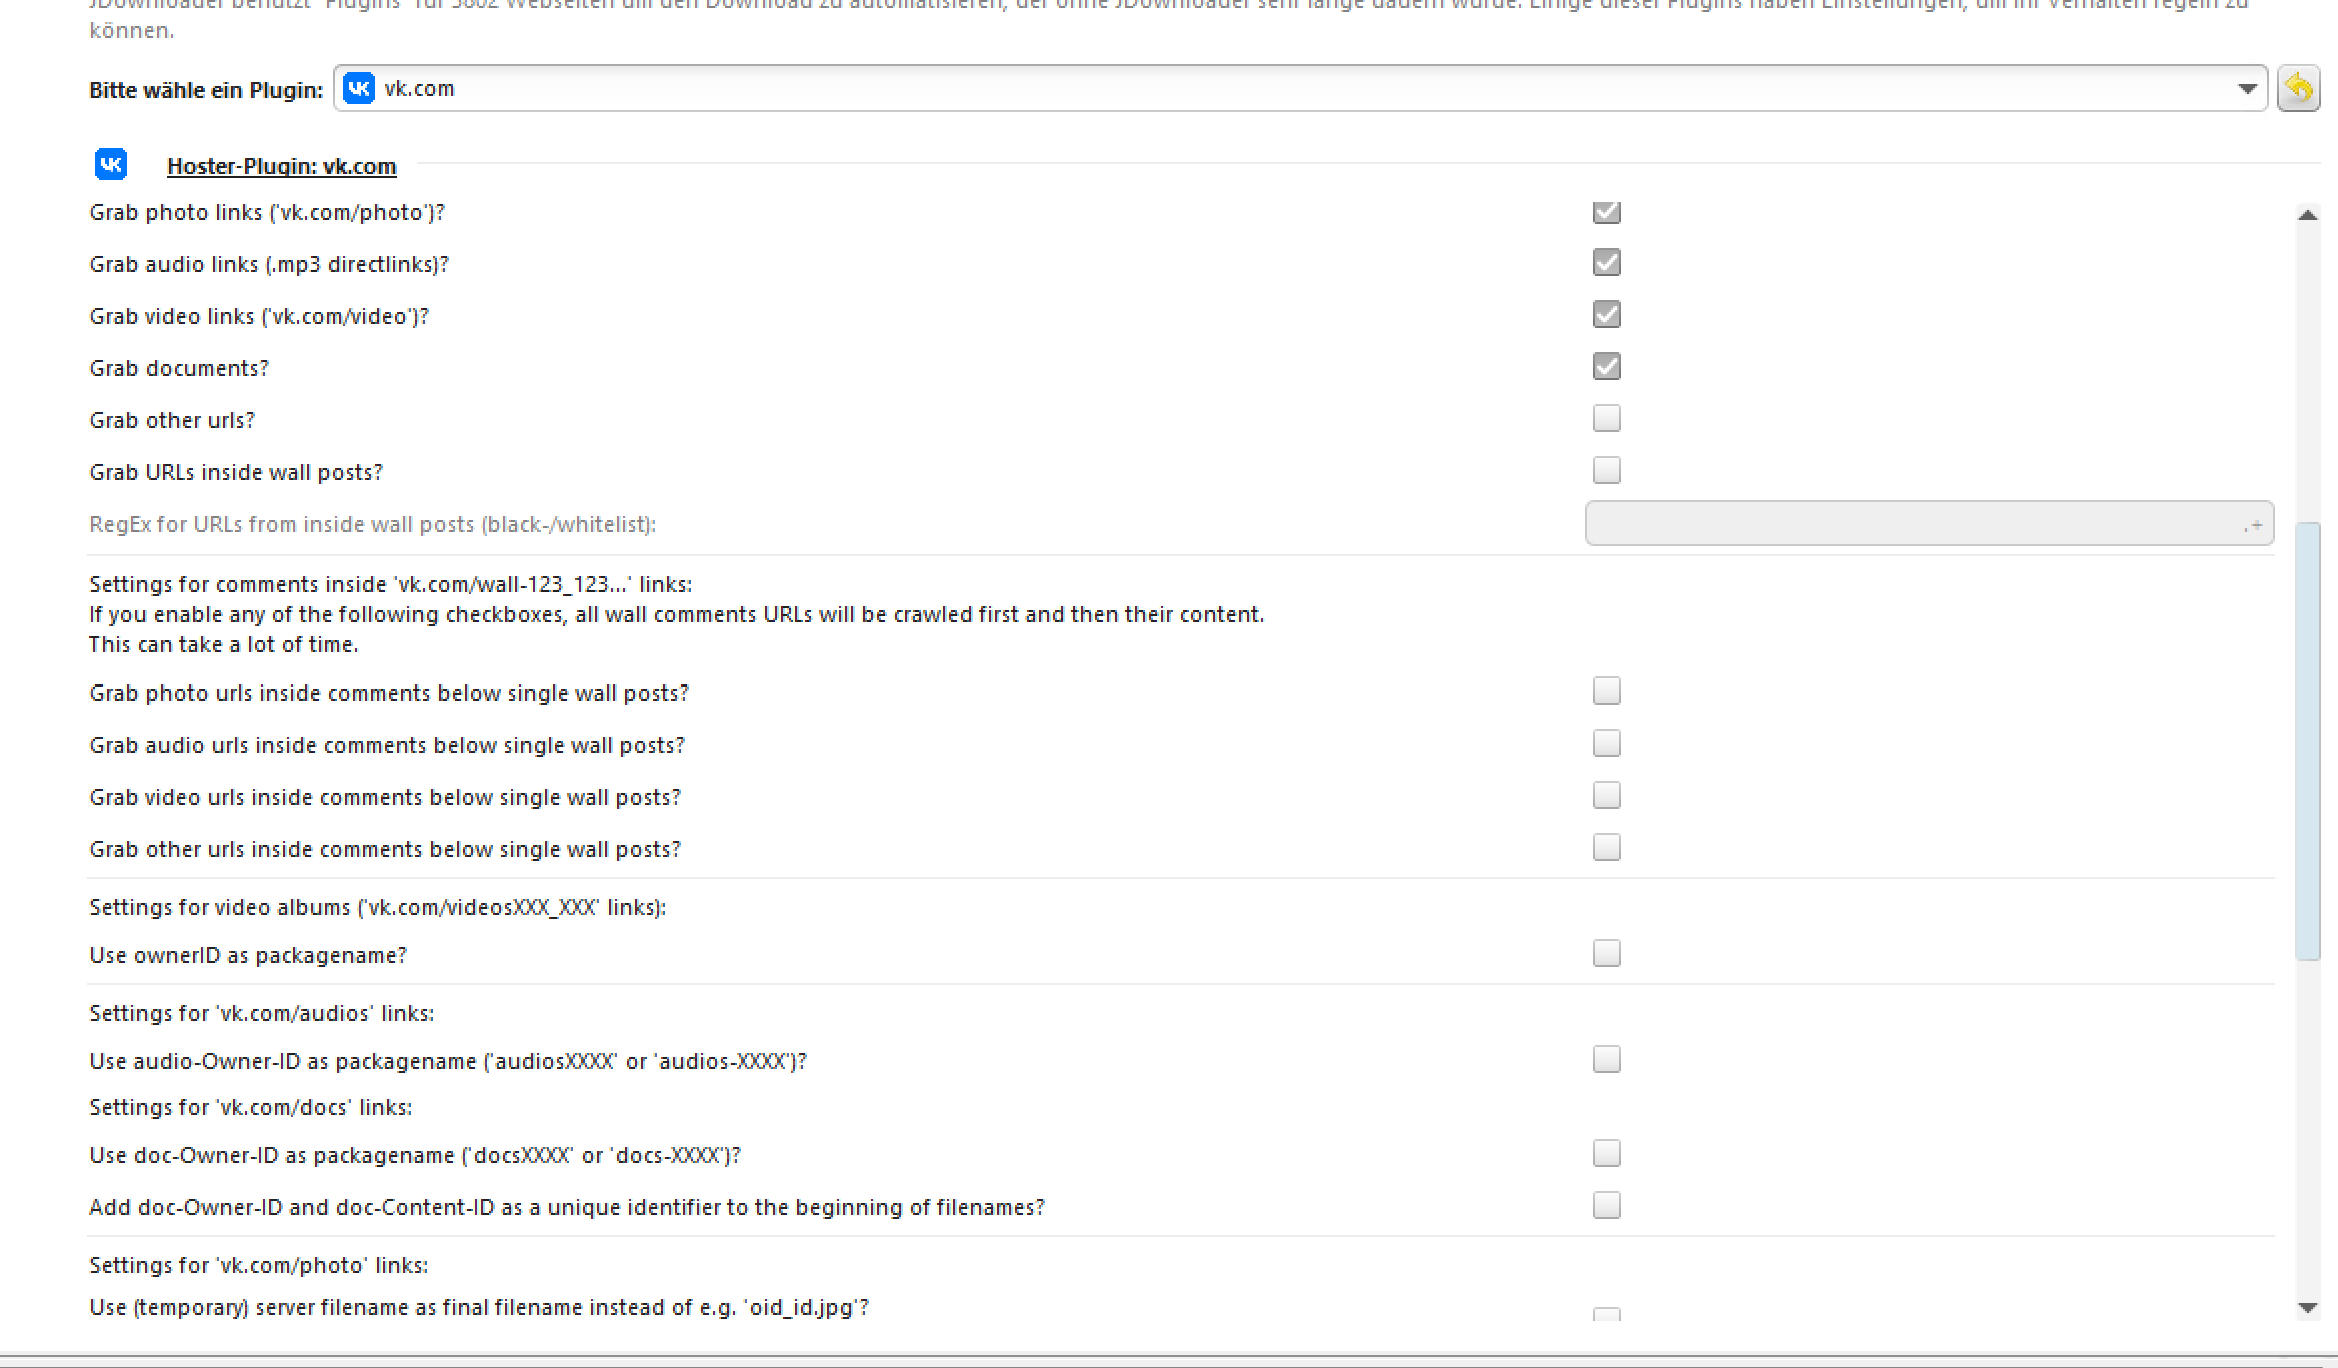Click 'Grab URLs inside wall posts?' label
The image size is (2338, 1368).
point(236,473)
